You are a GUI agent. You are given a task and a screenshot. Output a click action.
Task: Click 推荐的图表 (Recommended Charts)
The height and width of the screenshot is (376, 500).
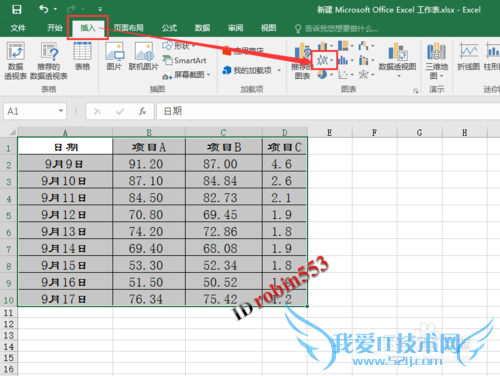pos(302,61)
